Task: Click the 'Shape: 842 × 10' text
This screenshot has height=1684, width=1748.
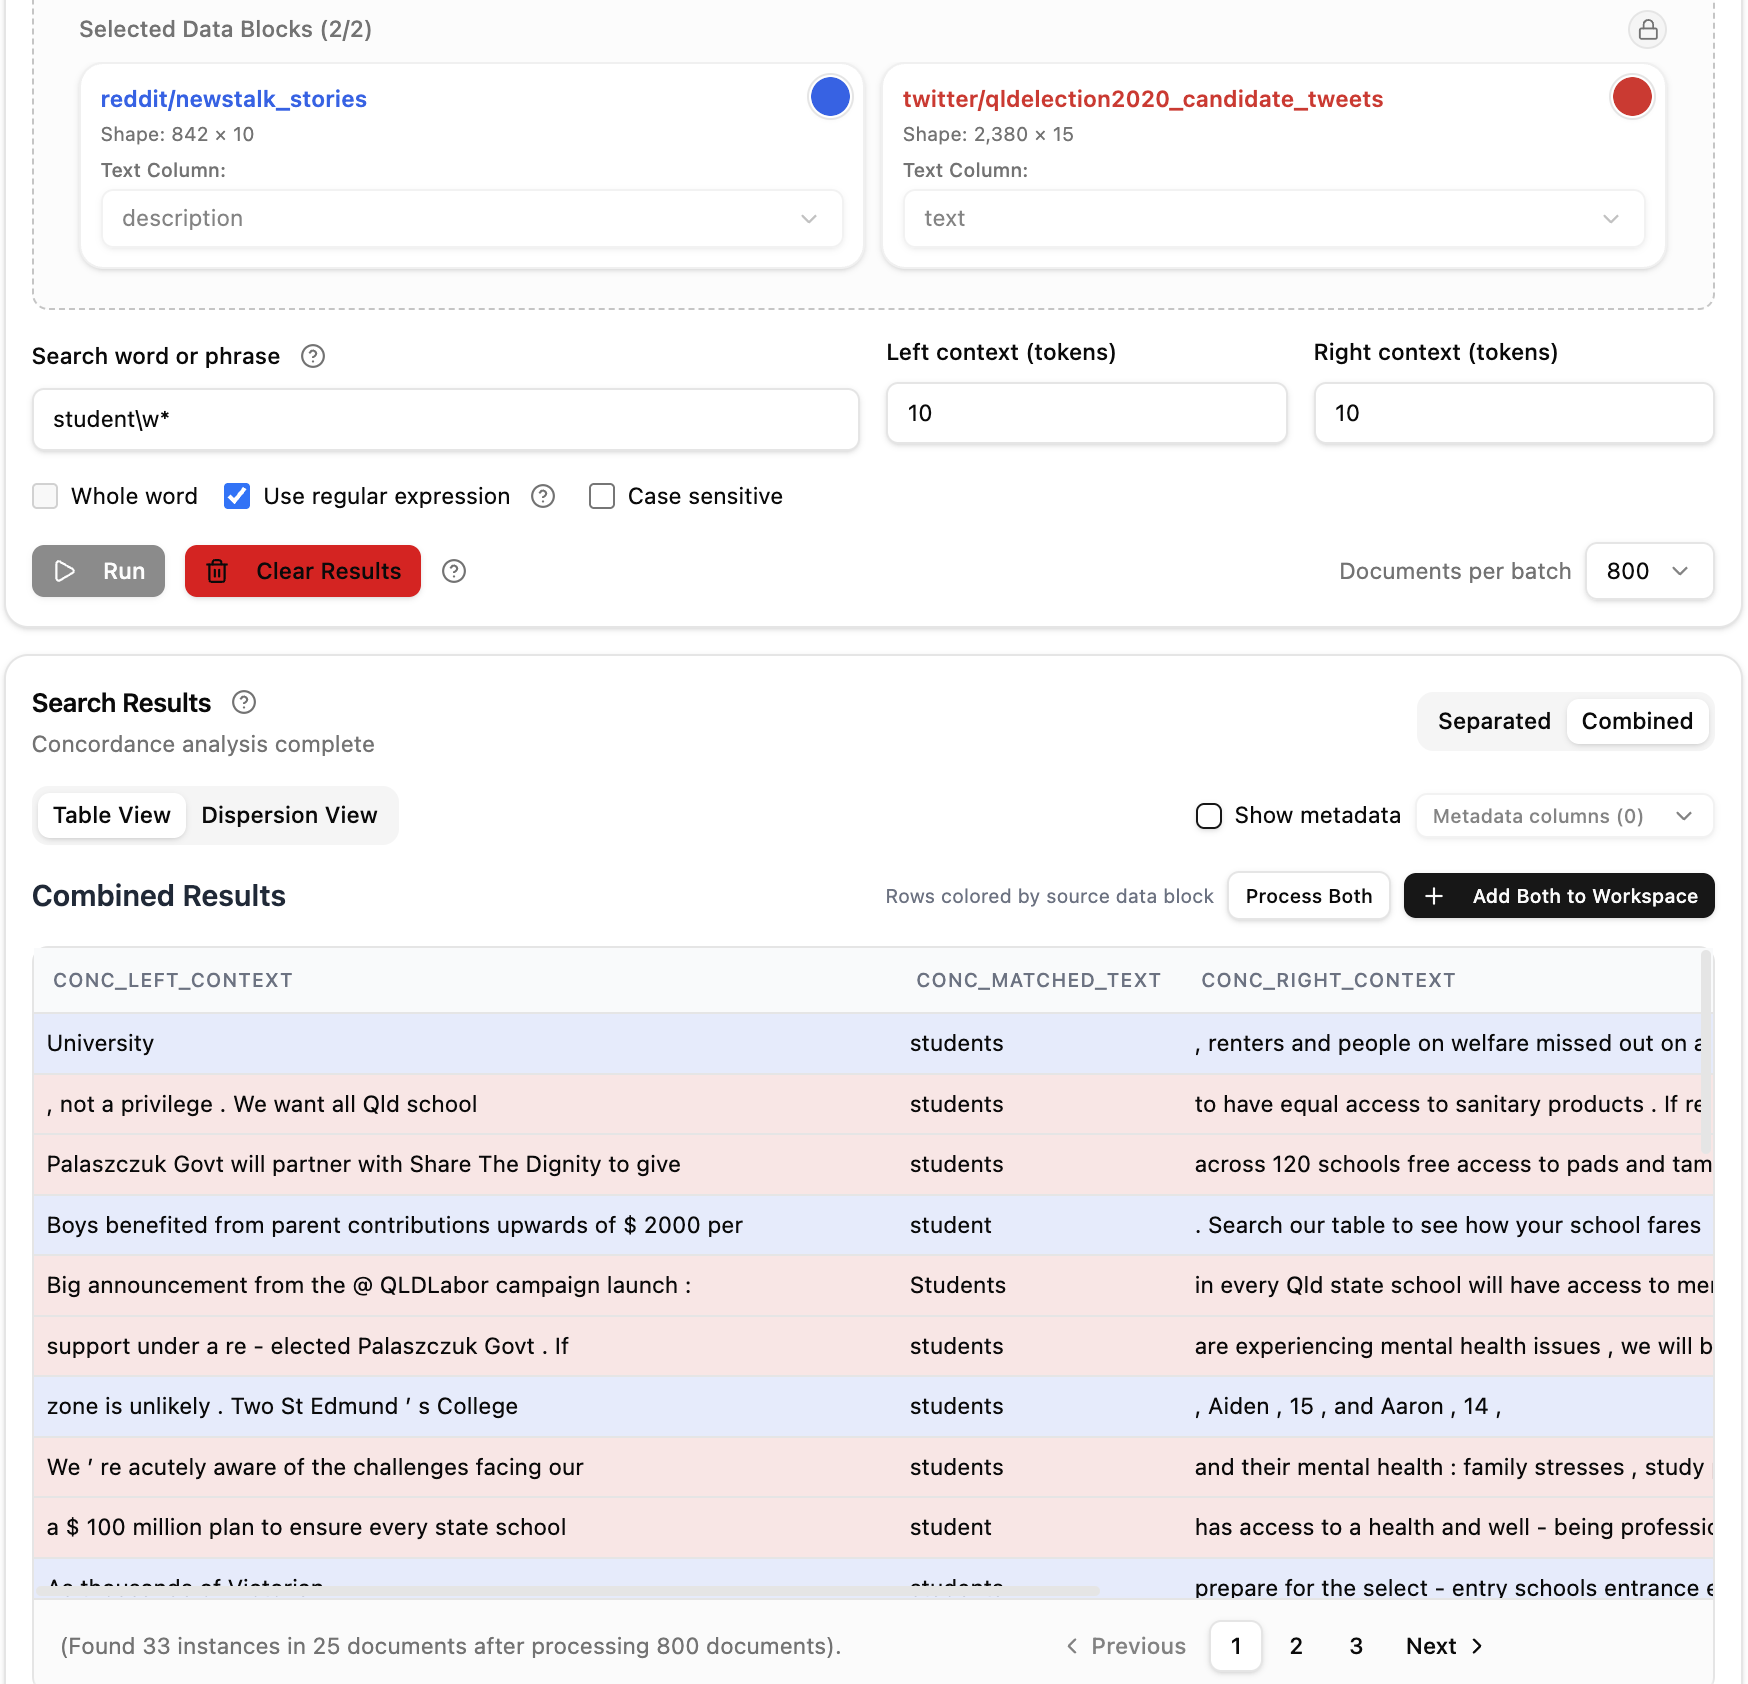Action: click(177, 134)
